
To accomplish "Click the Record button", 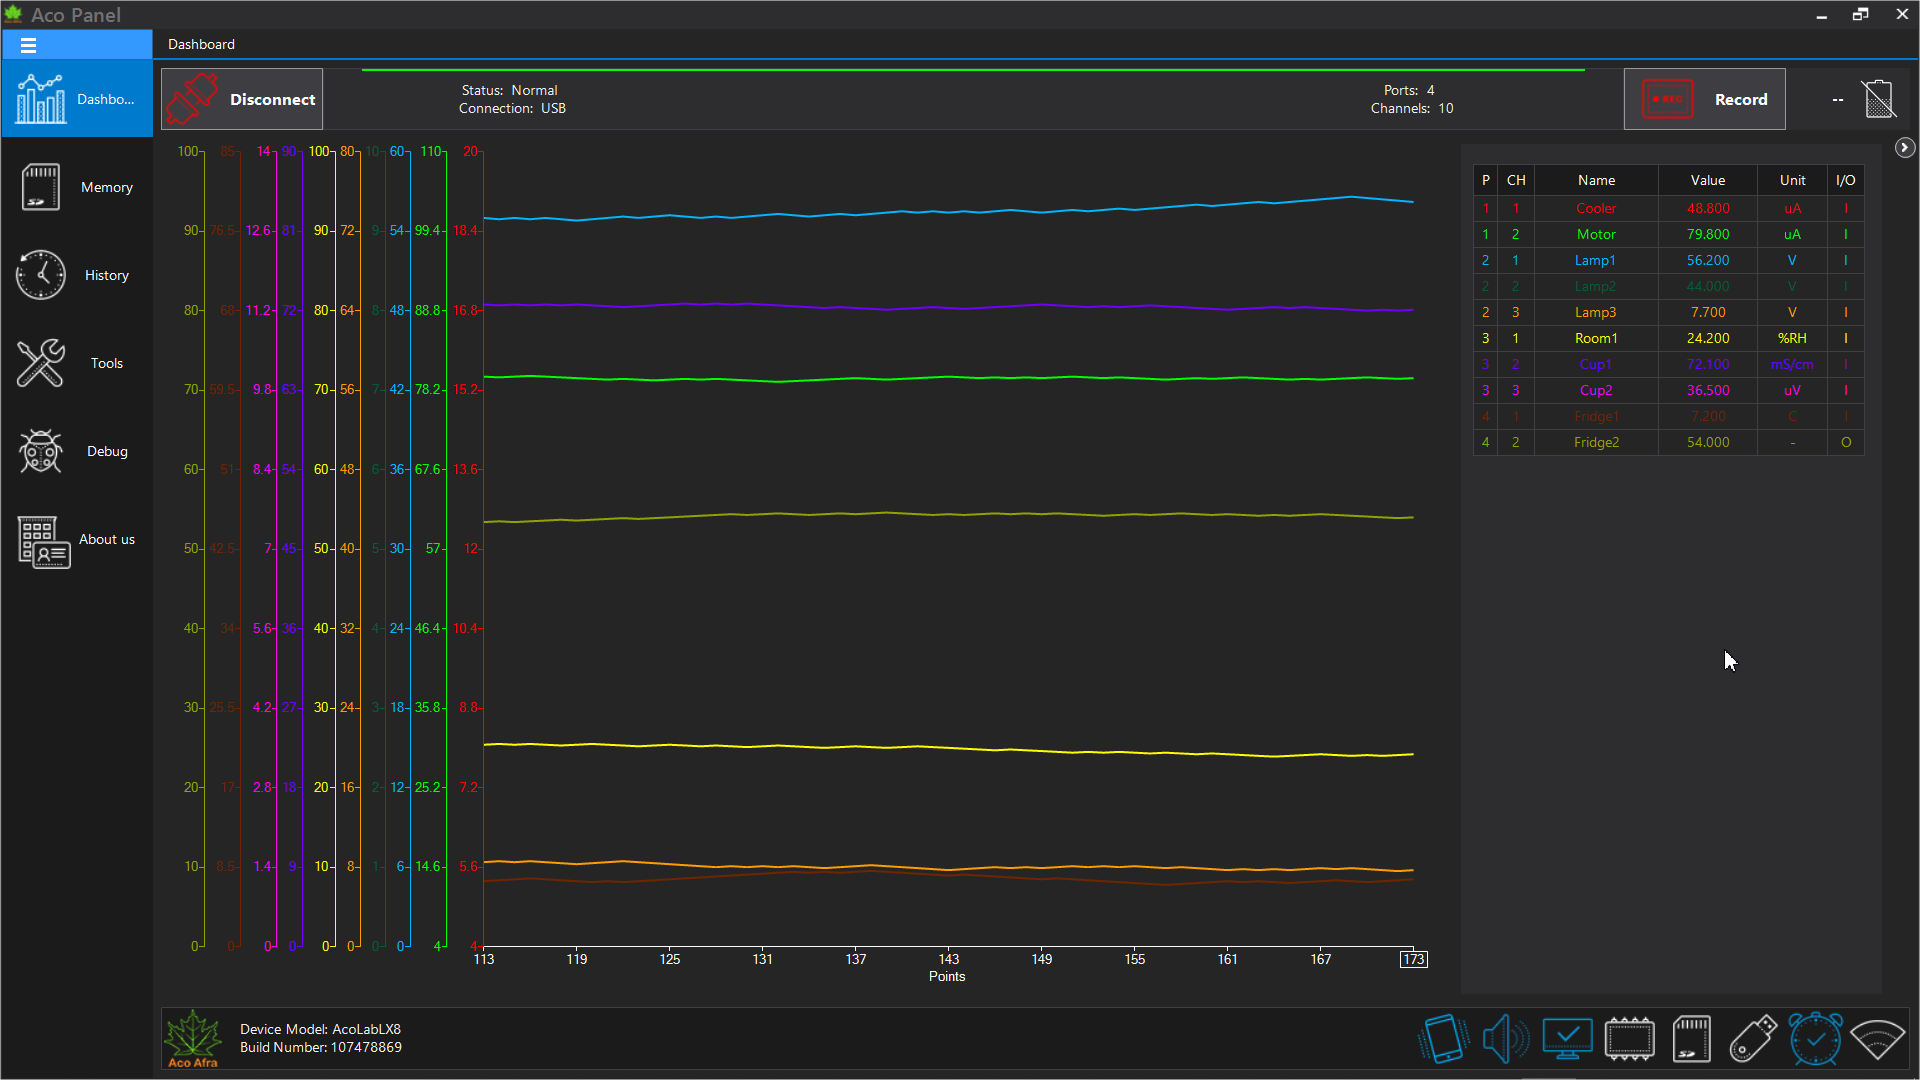I will (1704, 99).
